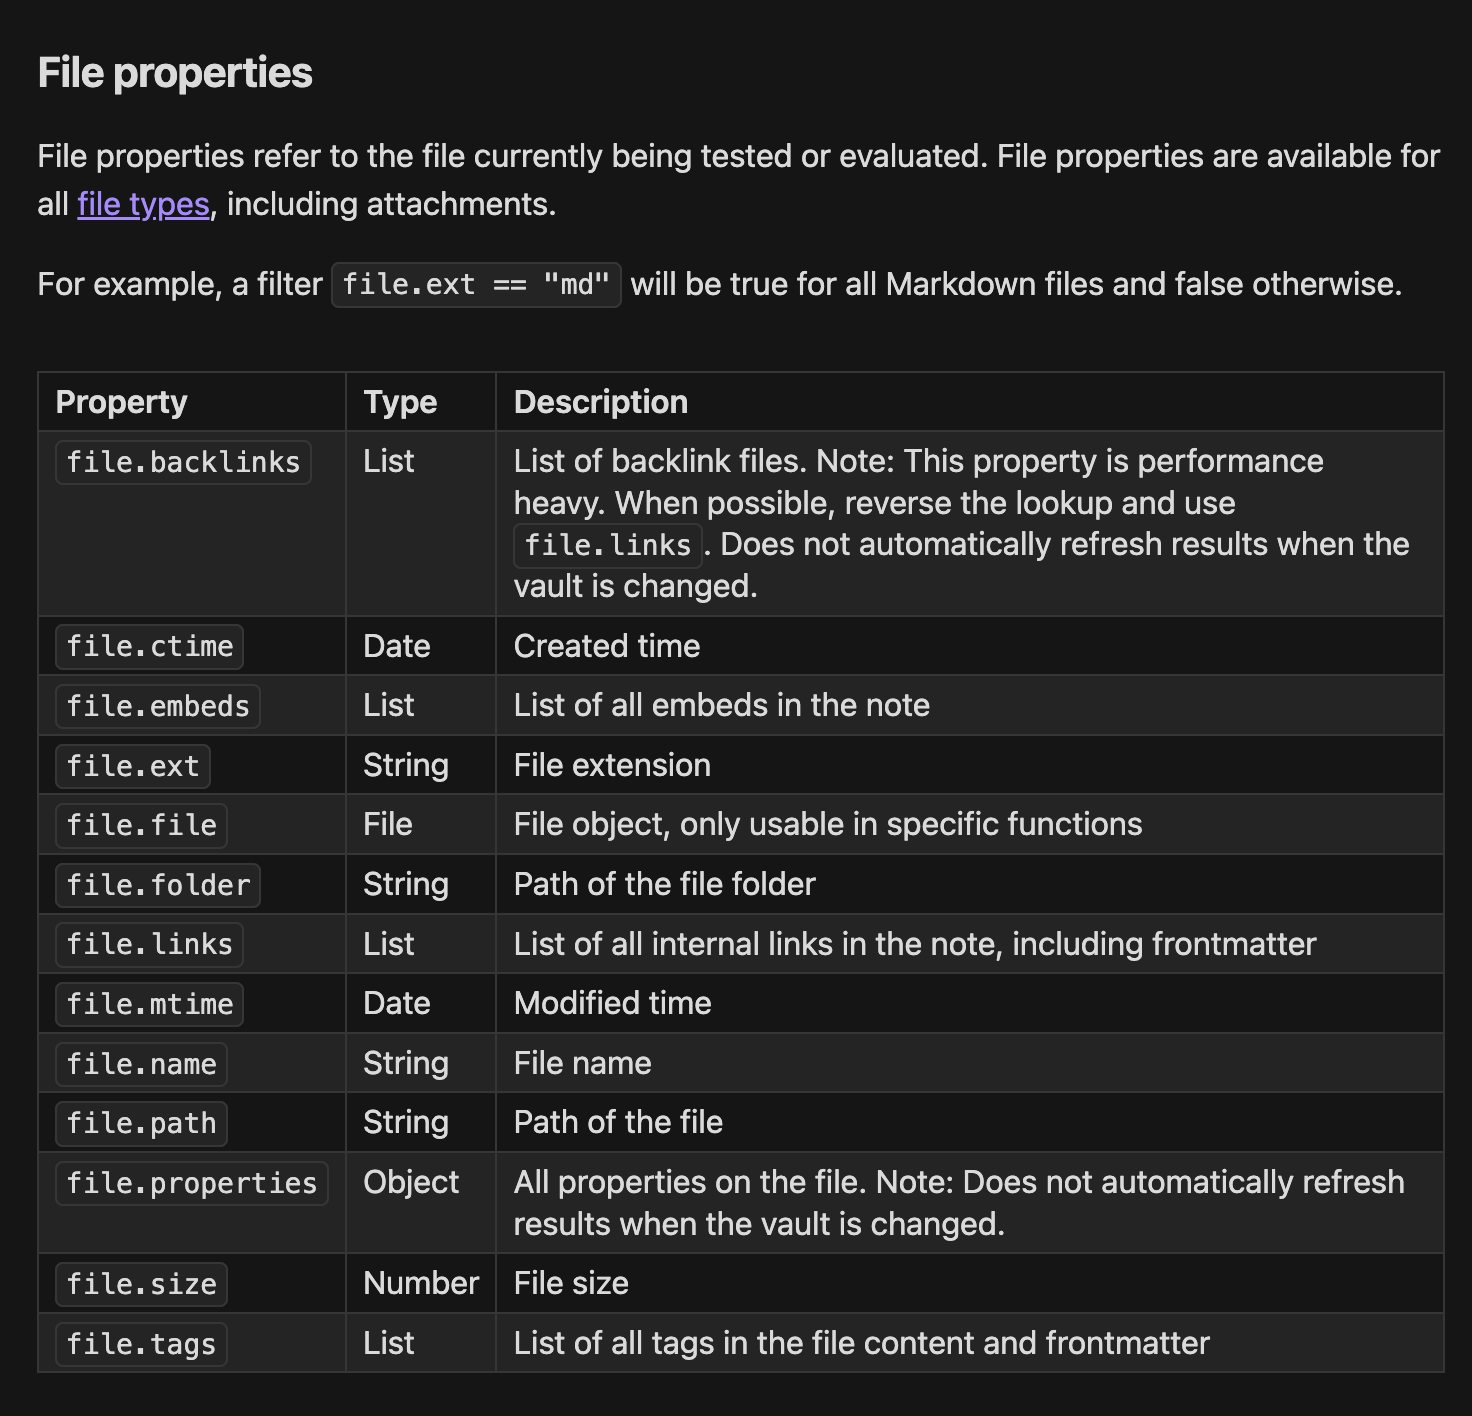Image resolution: width=1472 pixels, height=1416 pixels.
Task: Click the file.folder property code tag
Action: [158, 885]
